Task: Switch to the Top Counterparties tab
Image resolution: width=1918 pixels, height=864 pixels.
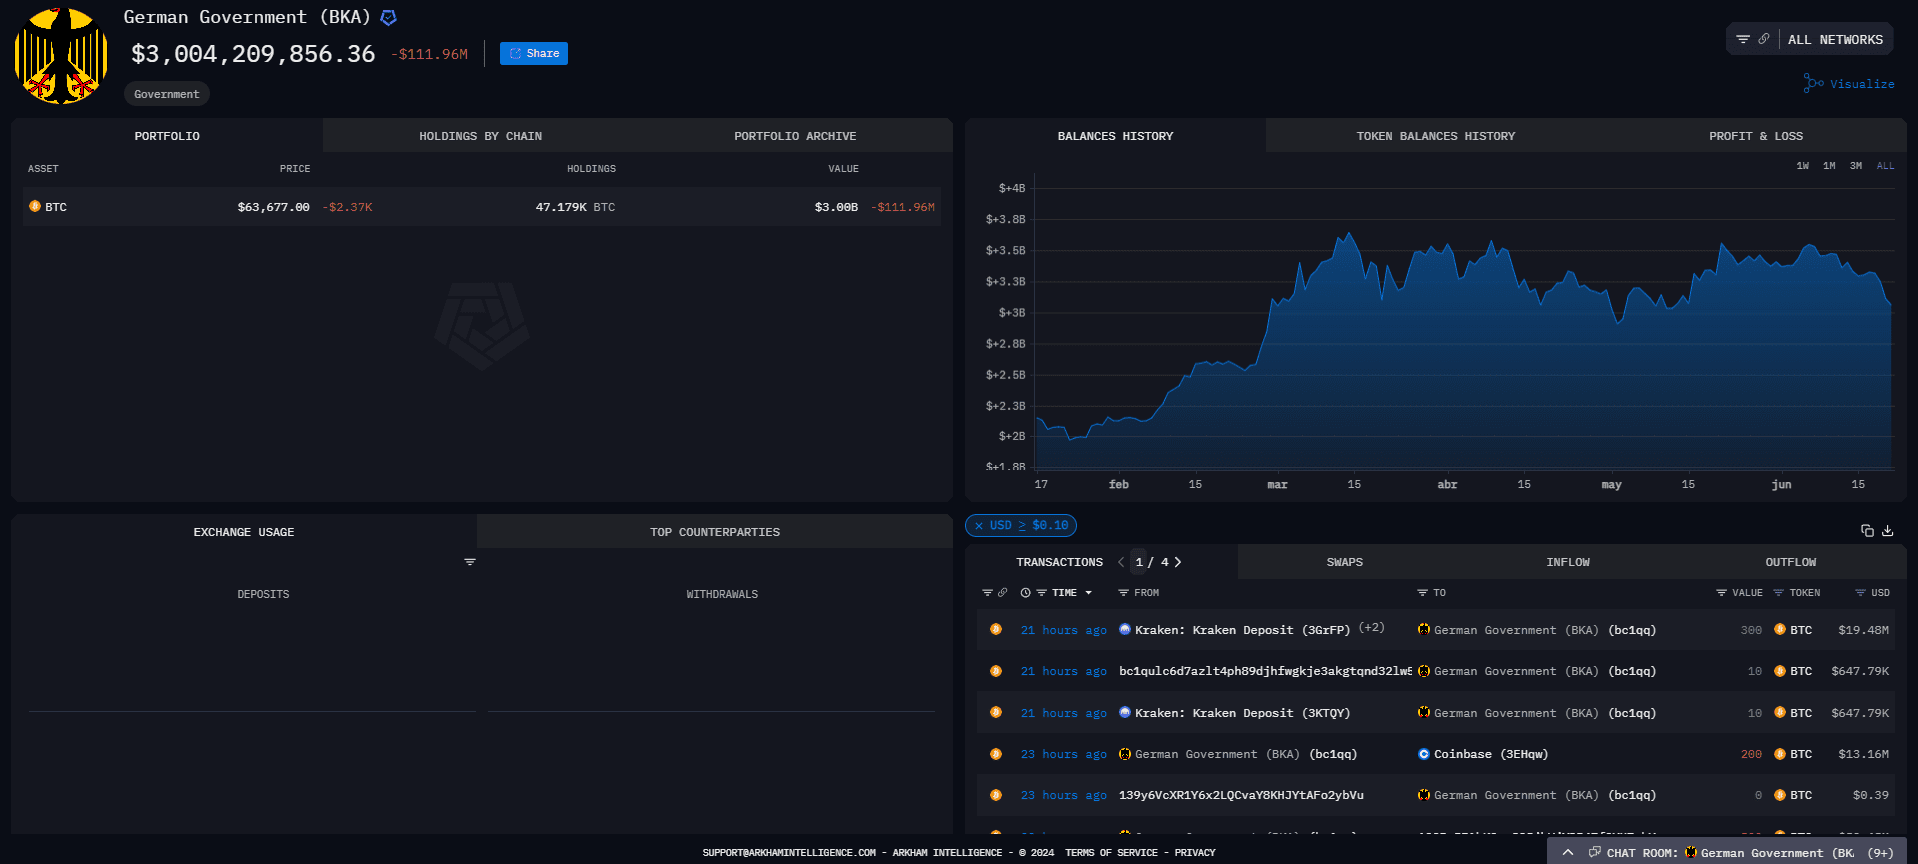Action: click(x=715, y=531)
